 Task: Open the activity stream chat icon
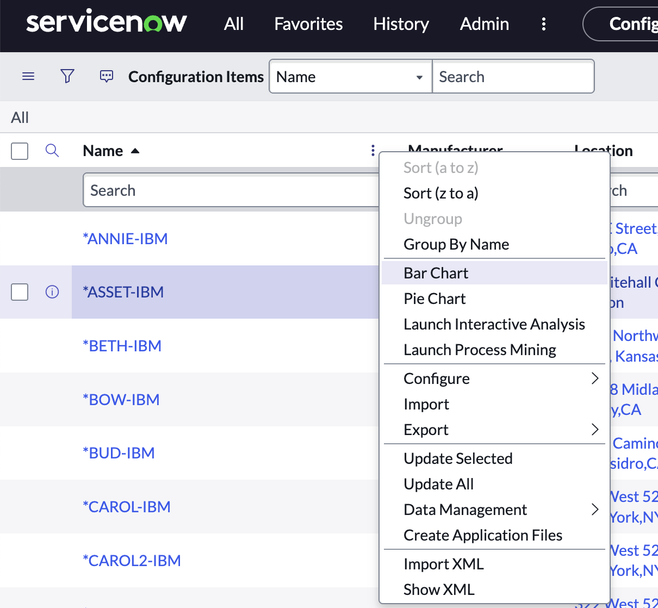click(x=106, y=76)
